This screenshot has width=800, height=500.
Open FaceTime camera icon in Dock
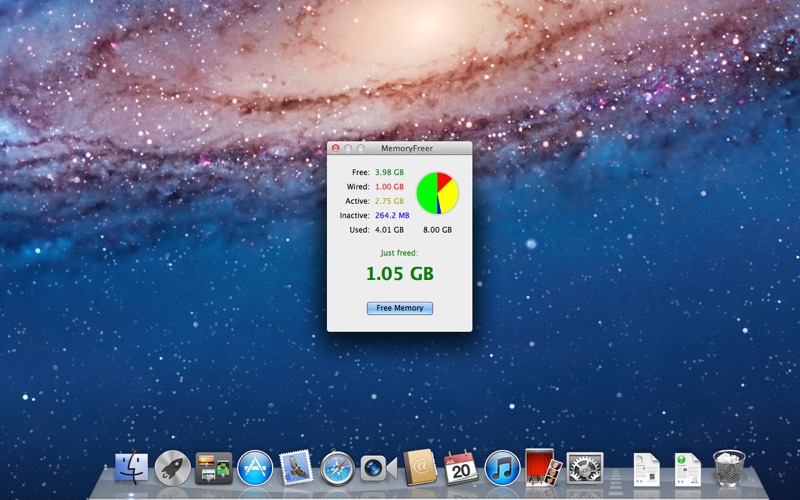379,468
